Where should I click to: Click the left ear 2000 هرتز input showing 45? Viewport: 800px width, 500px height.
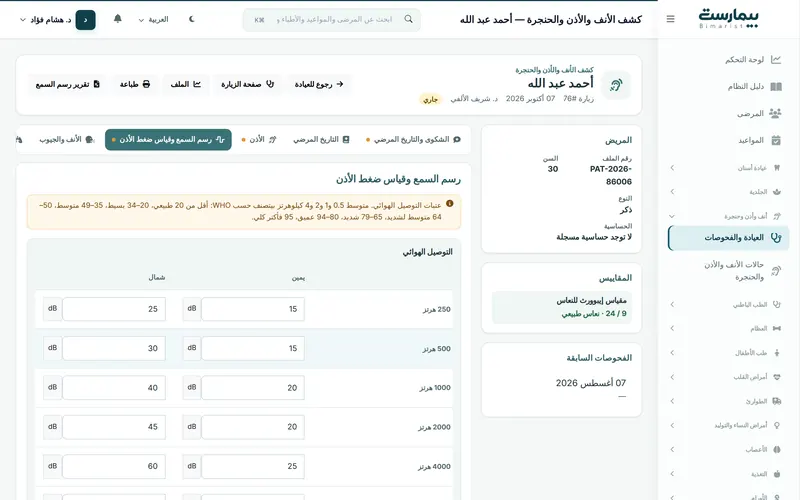(114, 427)
